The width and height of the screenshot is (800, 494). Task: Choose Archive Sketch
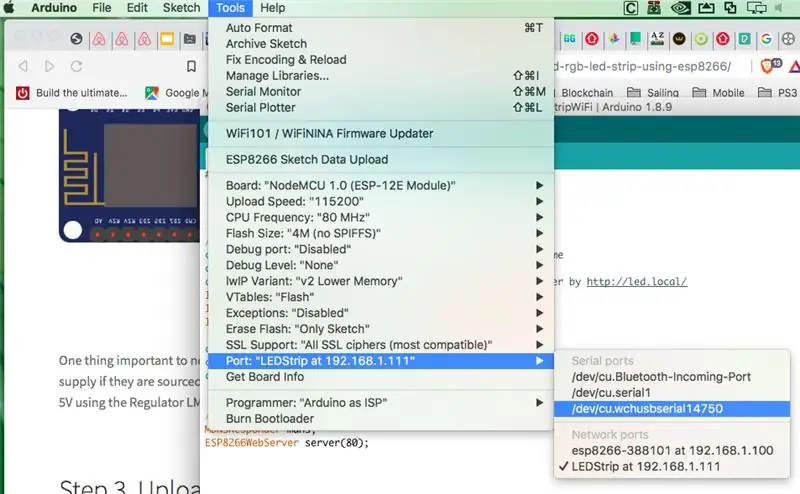click(381, 44)
